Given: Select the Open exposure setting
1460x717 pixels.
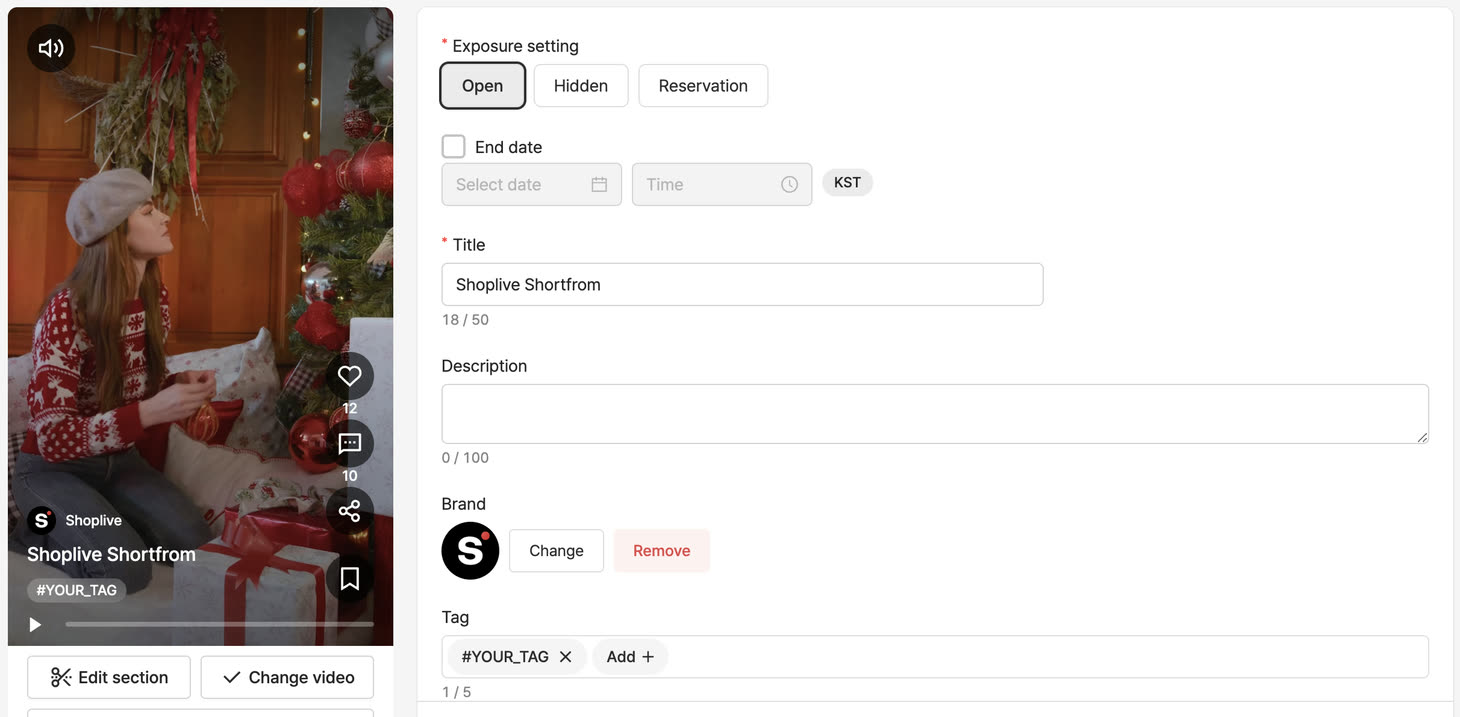Looking at the screenshot, I should pyautogui.click(x=483, y=86).
